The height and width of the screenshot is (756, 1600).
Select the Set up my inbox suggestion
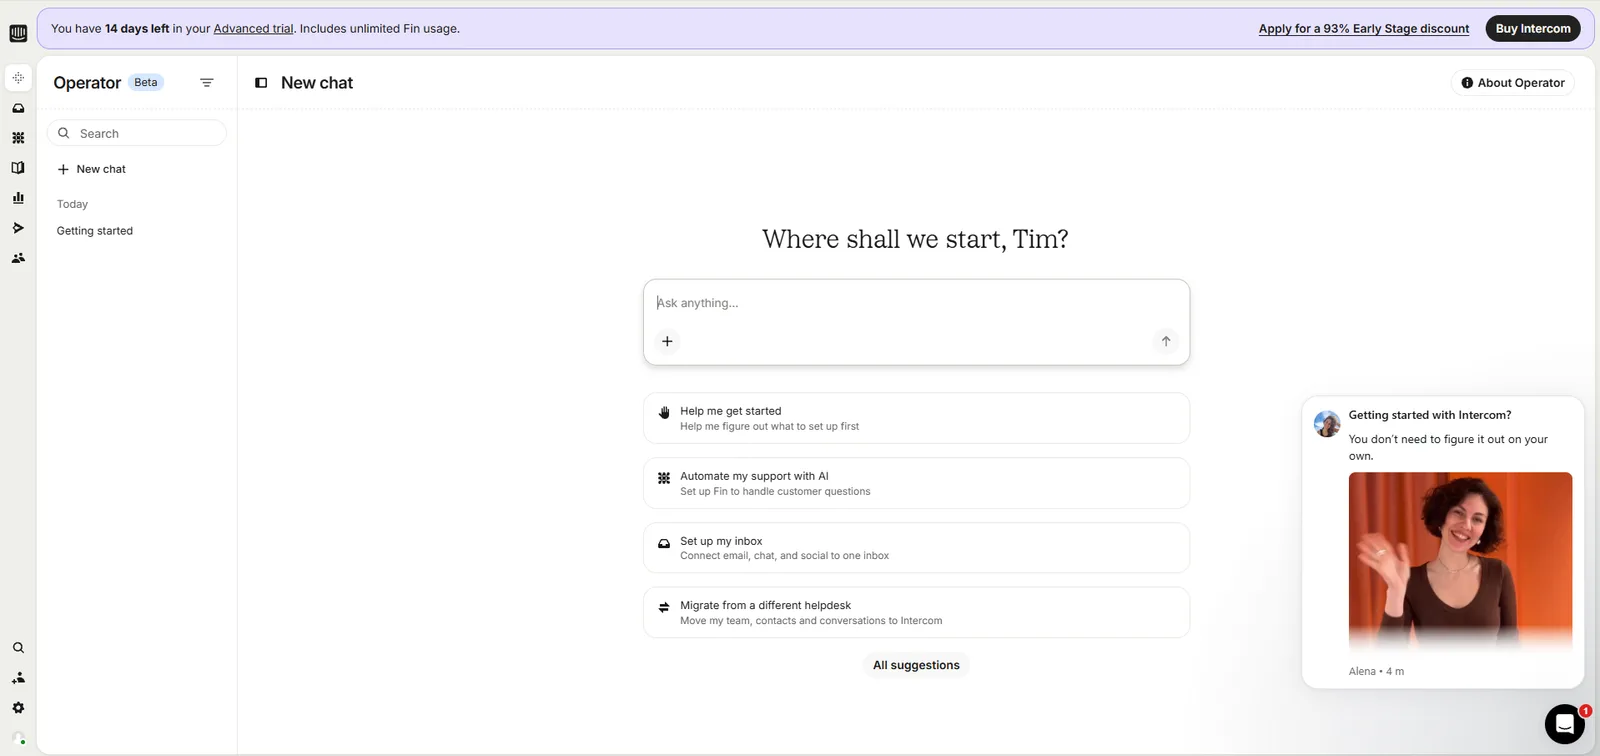click(x=916, y=548)
